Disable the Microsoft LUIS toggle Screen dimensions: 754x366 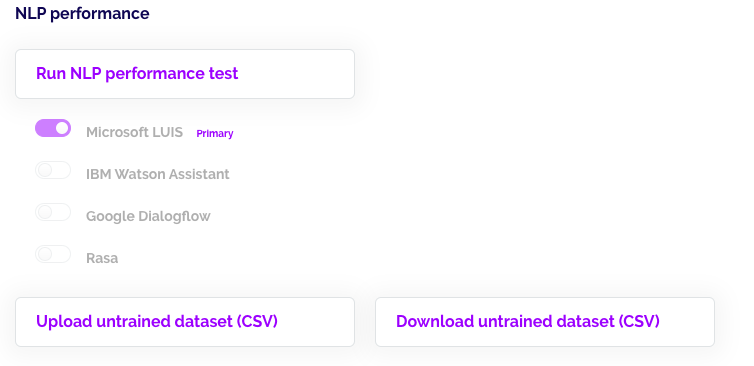pos(53,128)
